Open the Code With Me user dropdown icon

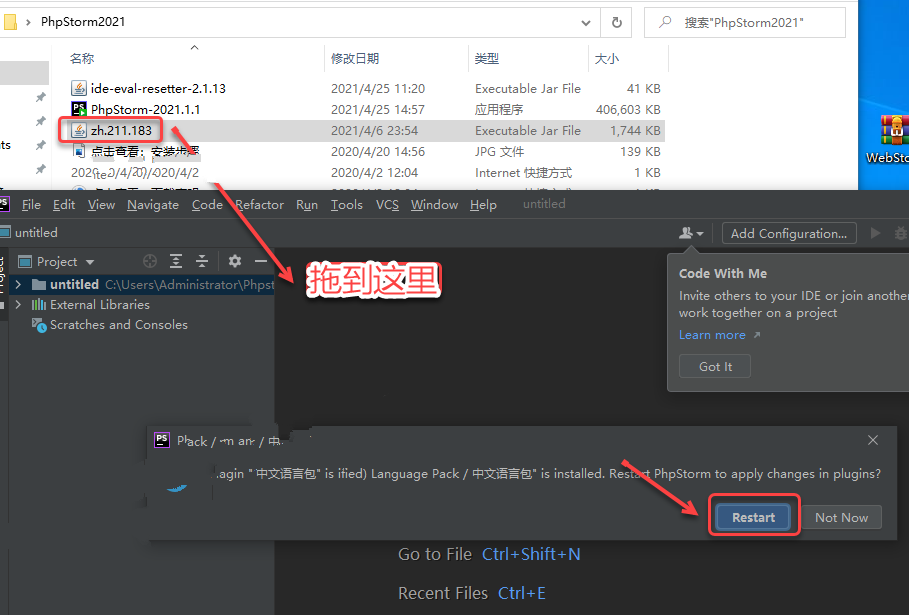691,233
